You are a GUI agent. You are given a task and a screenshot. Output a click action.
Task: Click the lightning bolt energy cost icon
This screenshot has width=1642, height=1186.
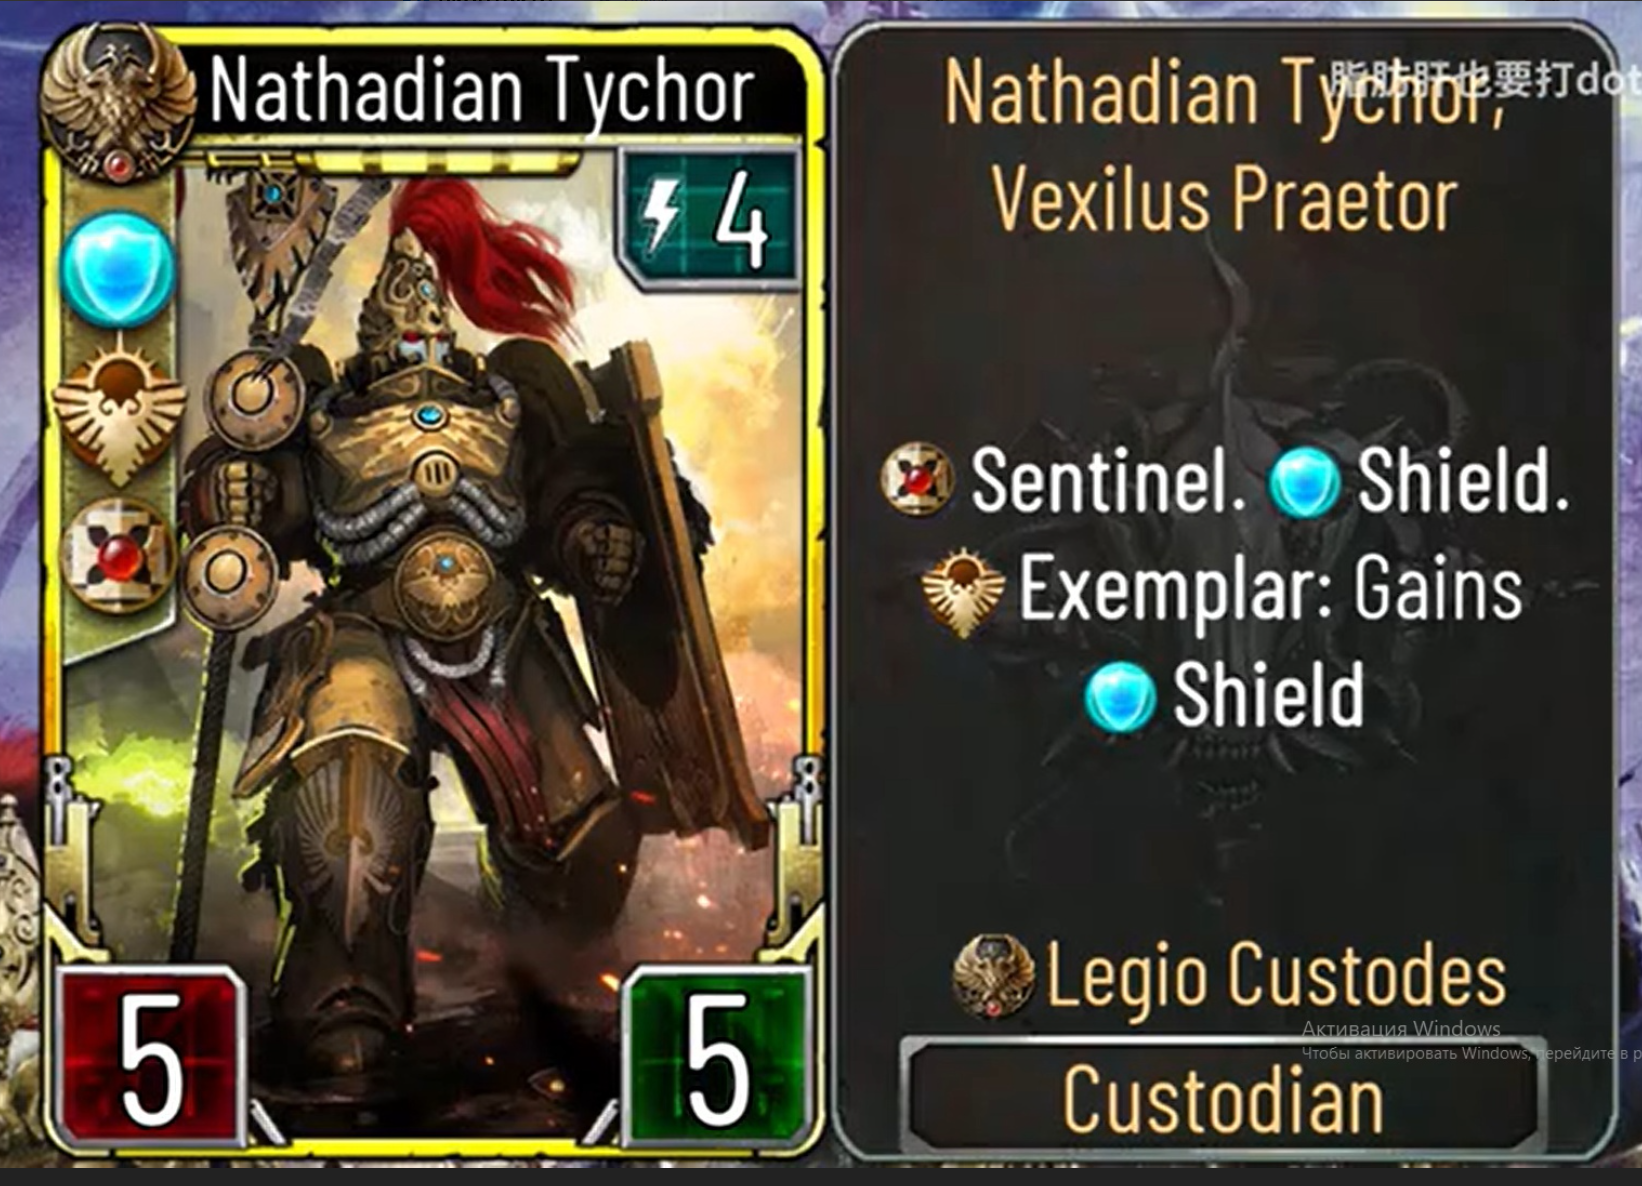tap(661, 217)
